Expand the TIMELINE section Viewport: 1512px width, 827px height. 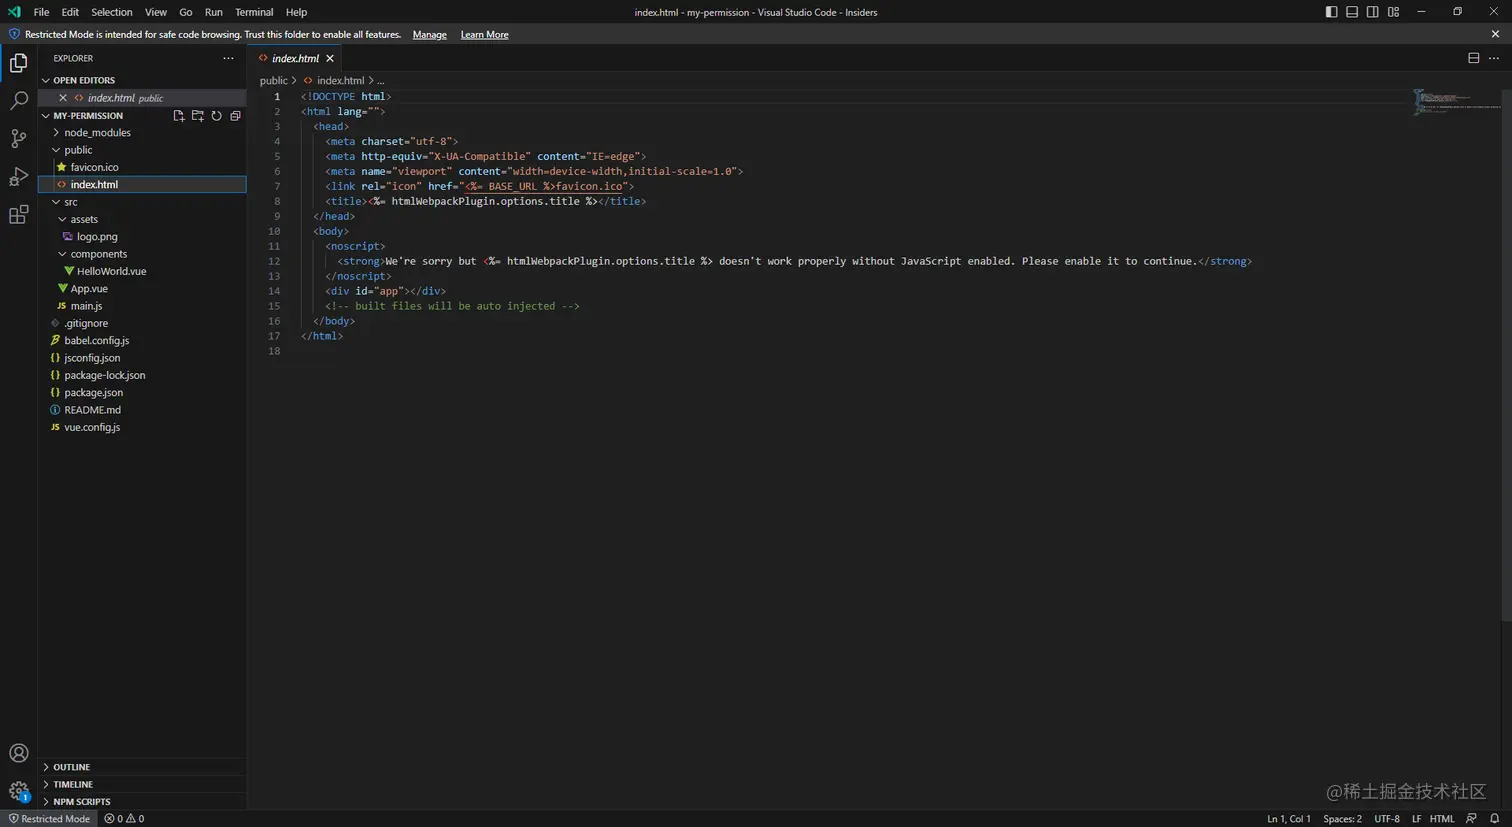click(142, 785)
